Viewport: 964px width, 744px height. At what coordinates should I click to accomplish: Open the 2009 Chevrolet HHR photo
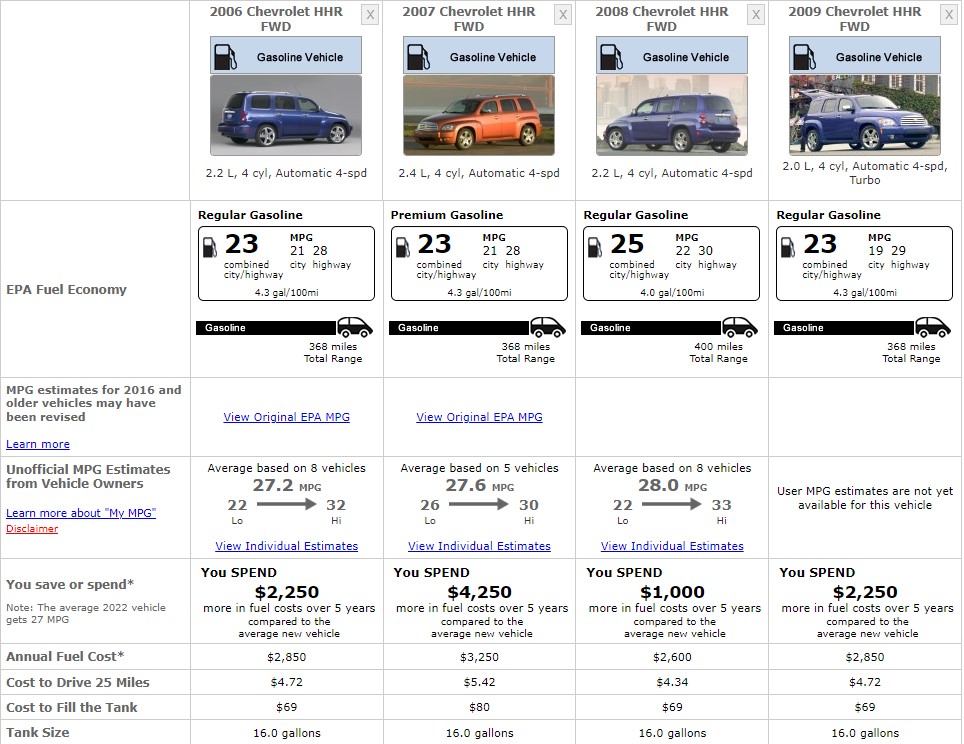coord(865,115)
